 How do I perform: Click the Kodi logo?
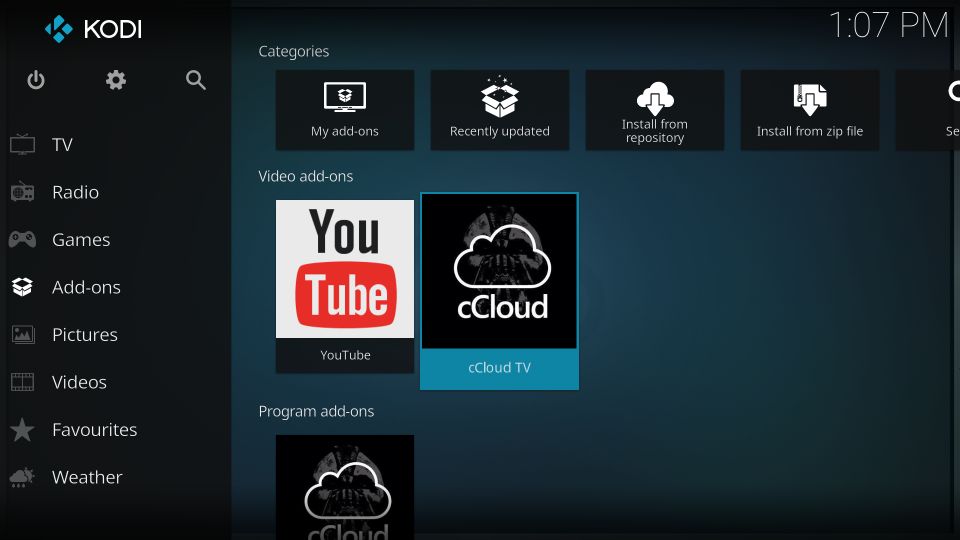[x=93, y=29]
